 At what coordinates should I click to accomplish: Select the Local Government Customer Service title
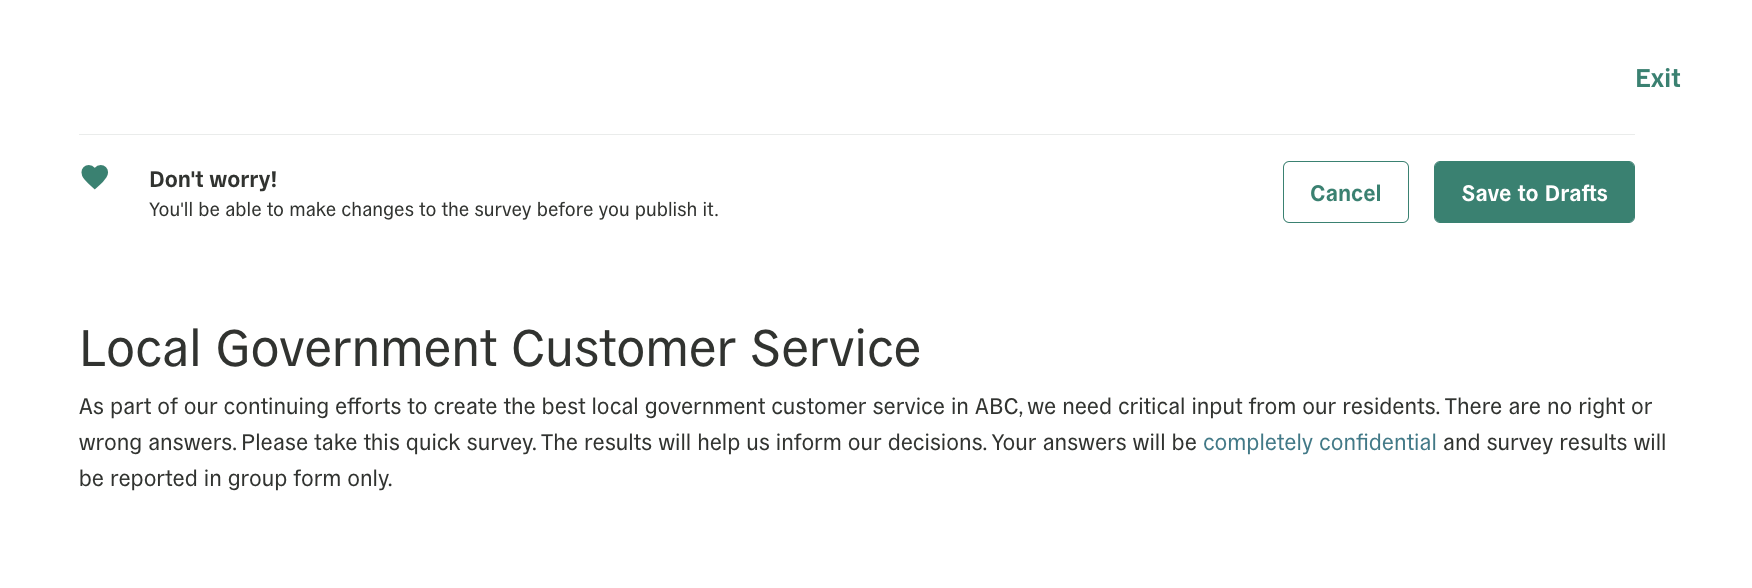coord(500,348)
